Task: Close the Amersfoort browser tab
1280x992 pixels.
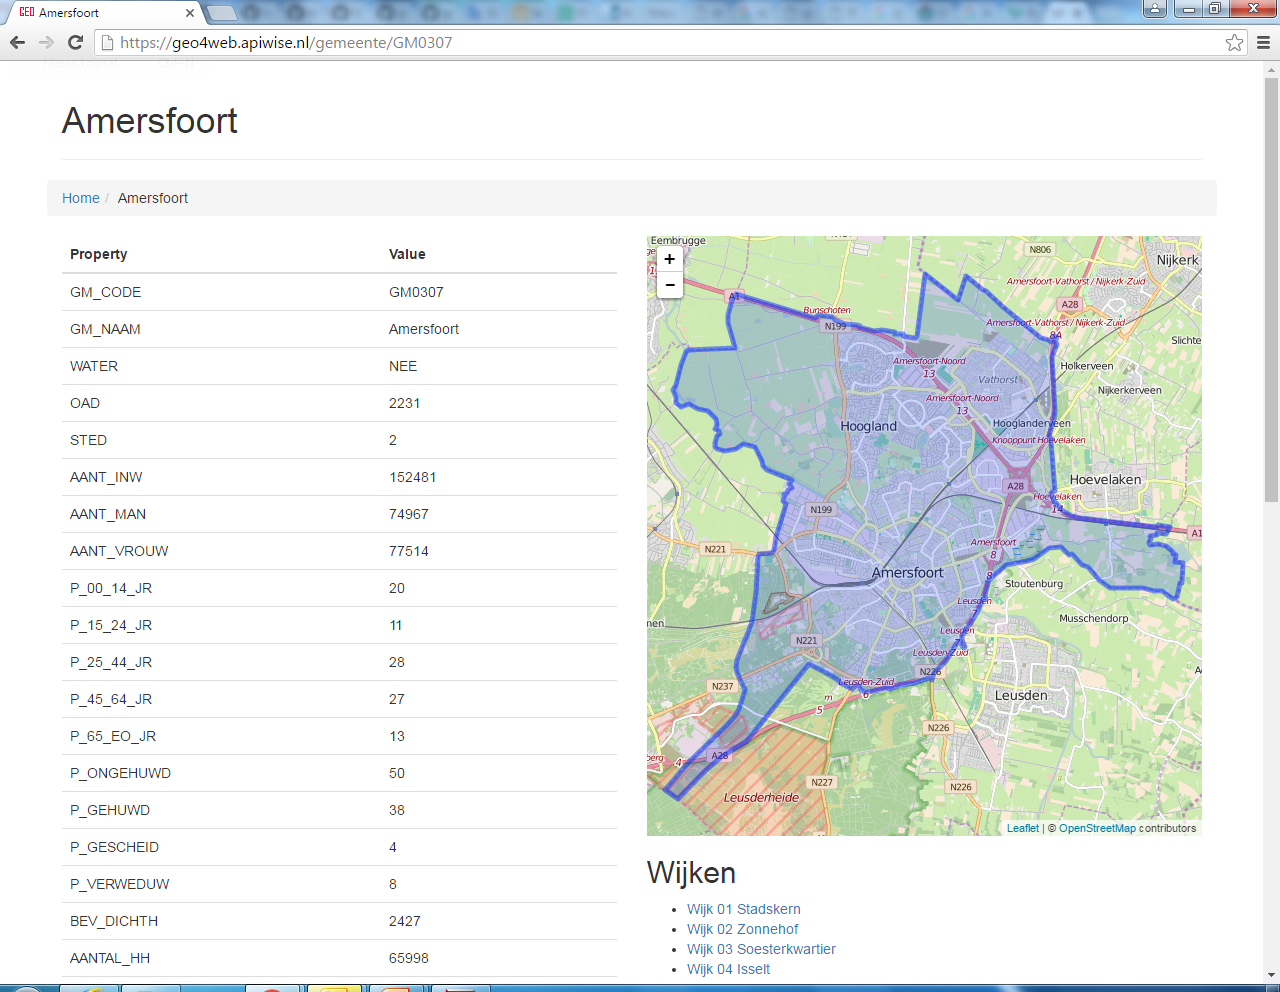Action: [x=190, y=13]
